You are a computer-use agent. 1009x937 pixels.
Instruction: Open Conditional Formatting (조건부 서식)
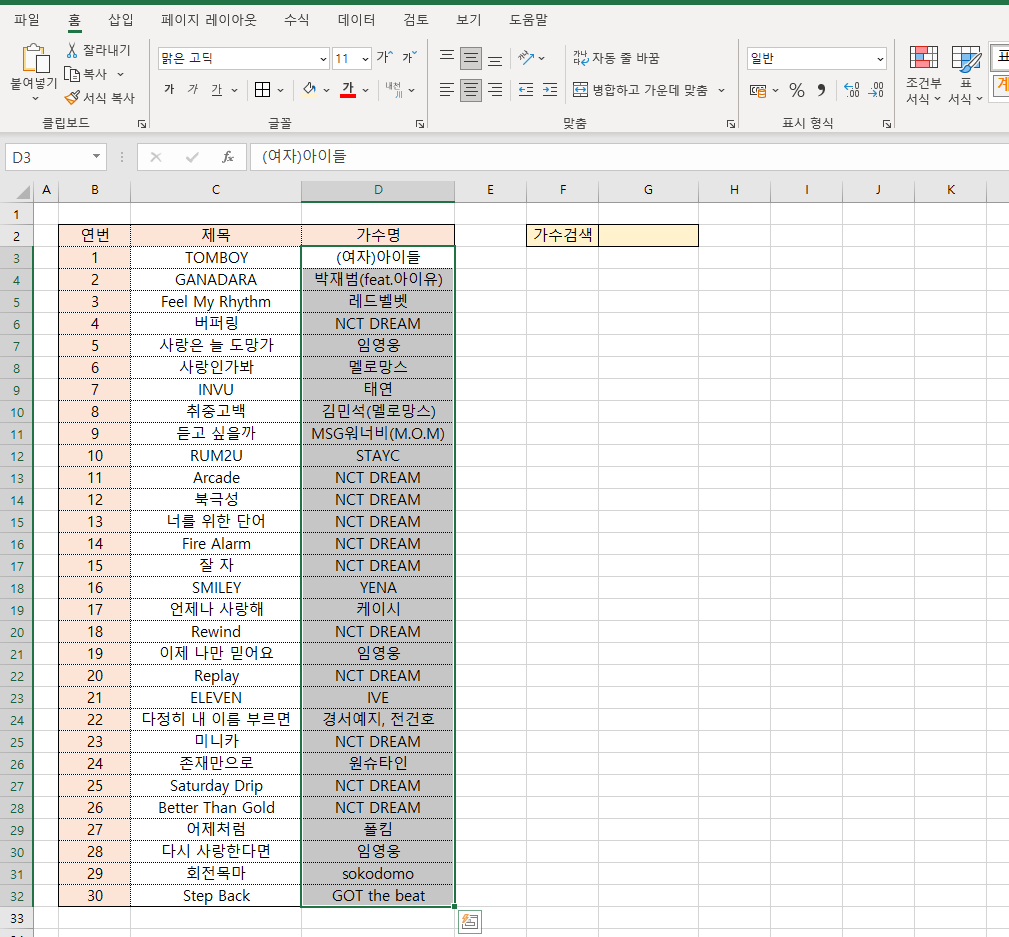[923, 75]
